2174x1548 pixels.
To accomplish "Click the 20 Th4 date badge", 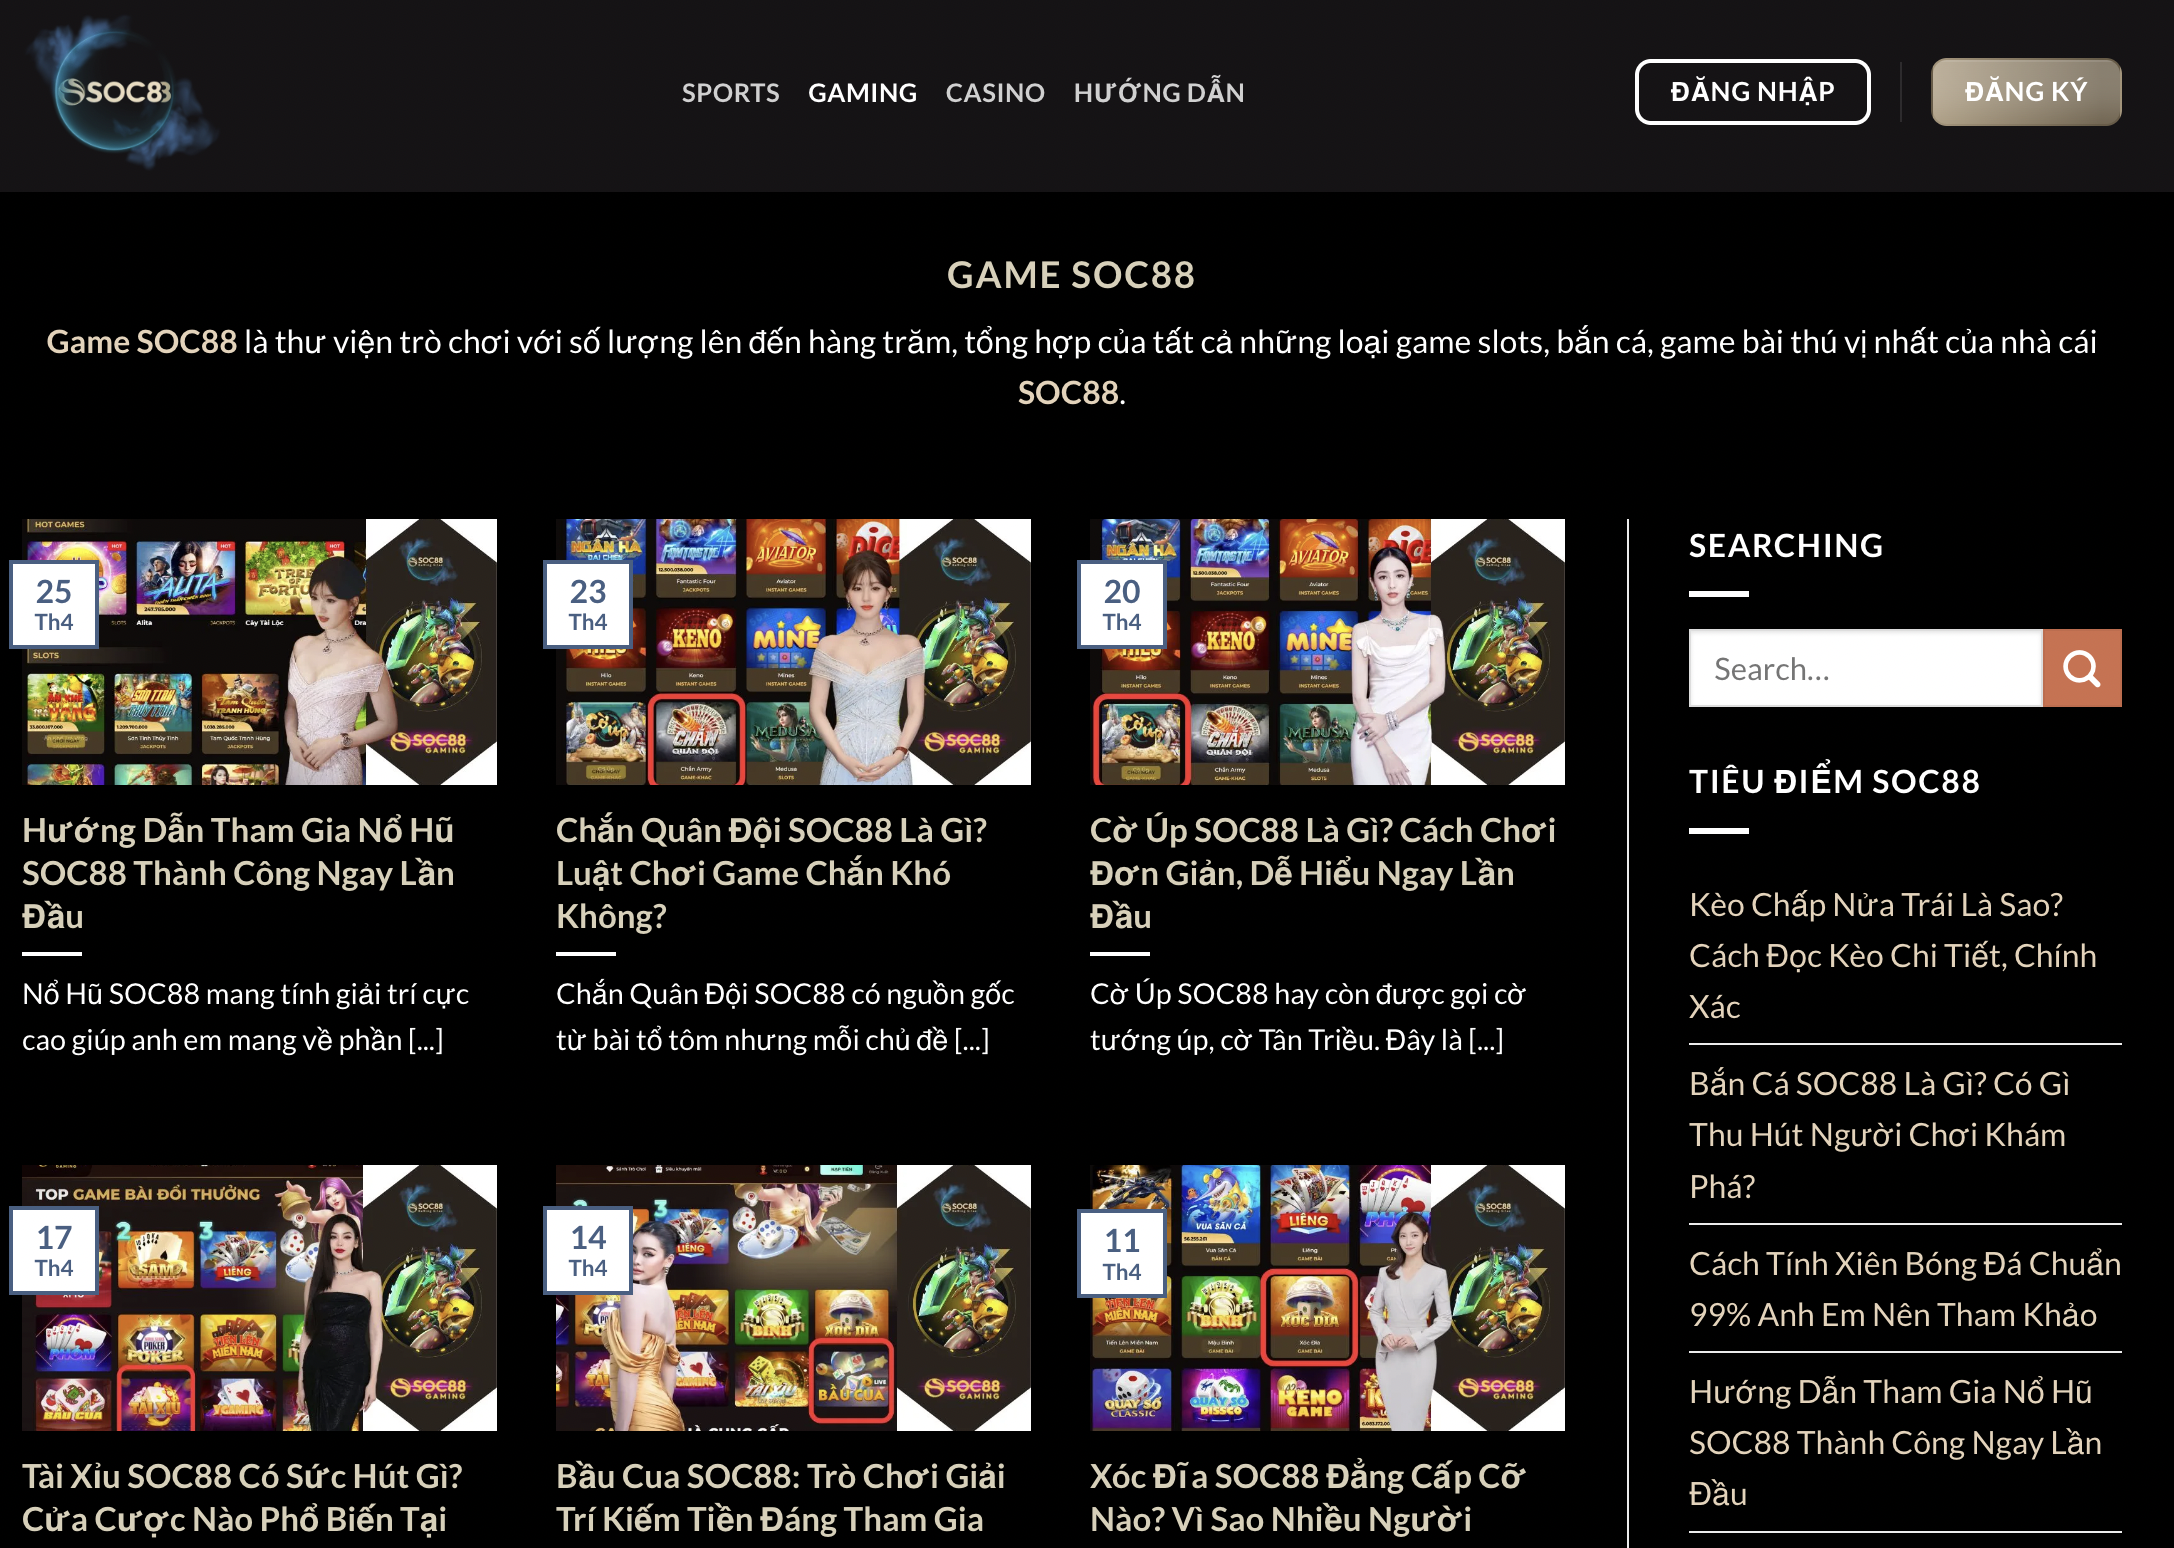I will point(1122,604).
